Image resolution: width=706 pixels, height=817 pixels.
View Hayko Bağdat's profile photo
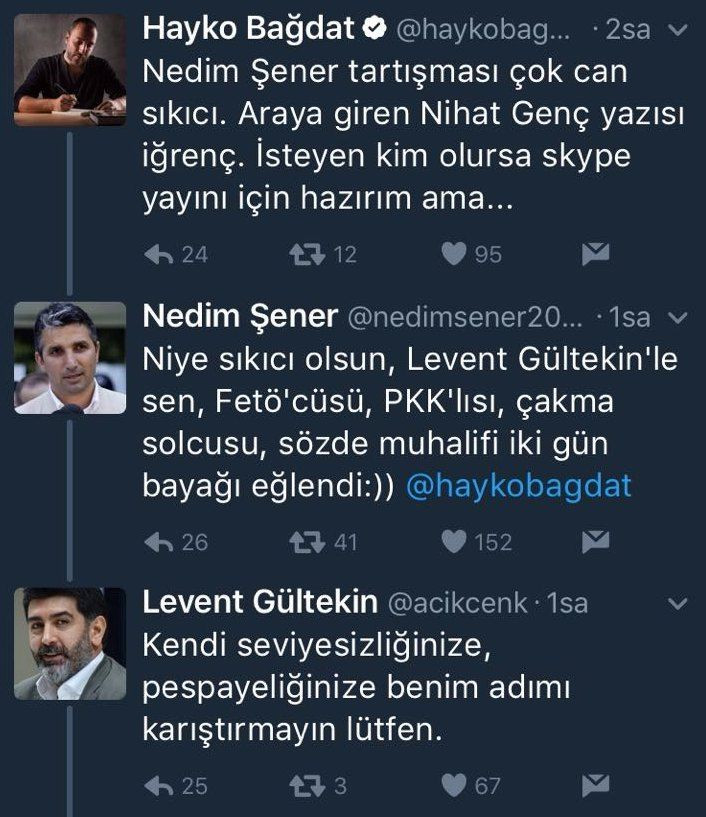point(70,70)
